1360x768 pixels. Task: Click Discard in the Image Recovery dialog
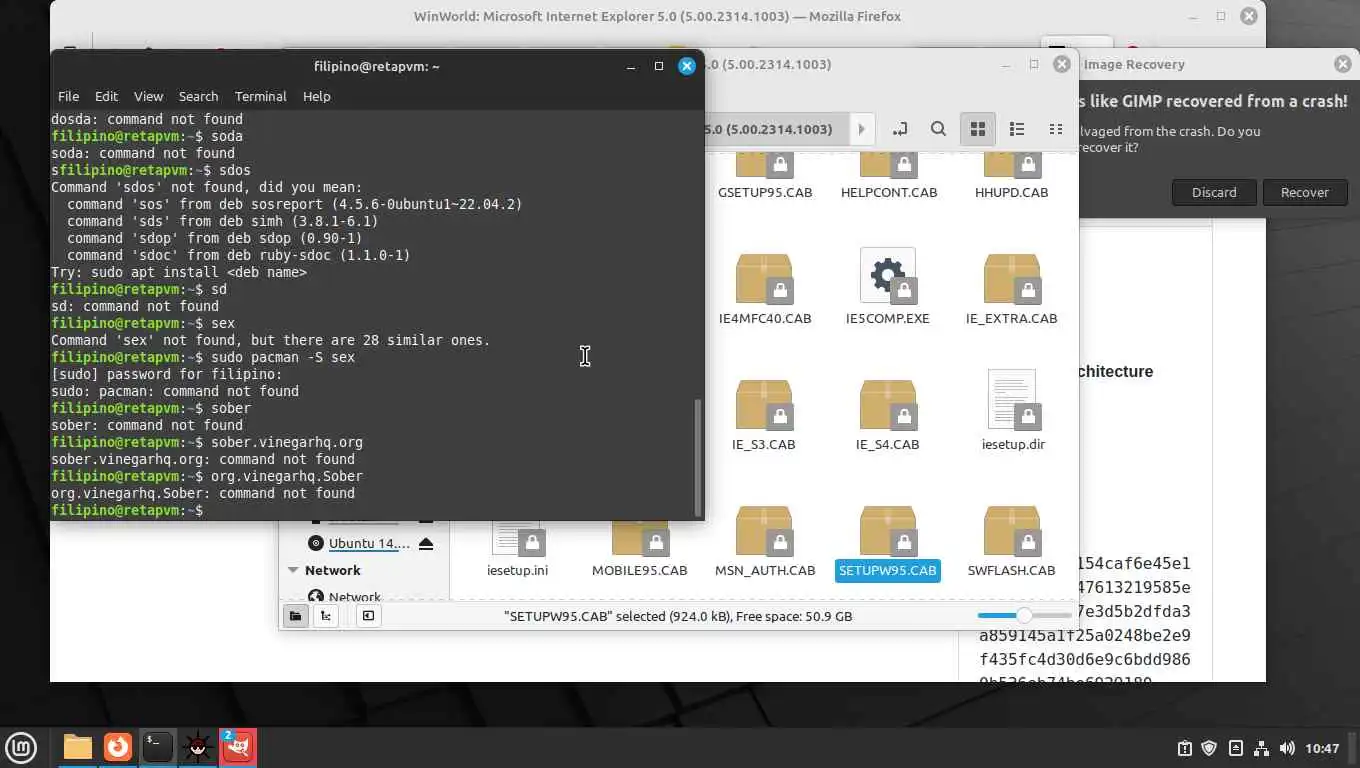click(1214, 192)
